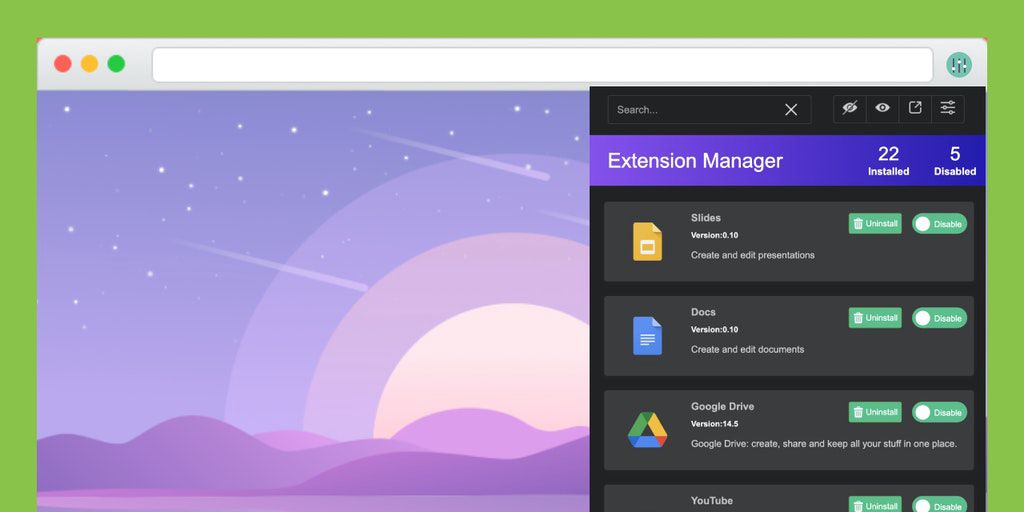Viewport: 1024px width, 512px height.
Task: Click the crossed-out eye icon
Action: pos(850,108)
